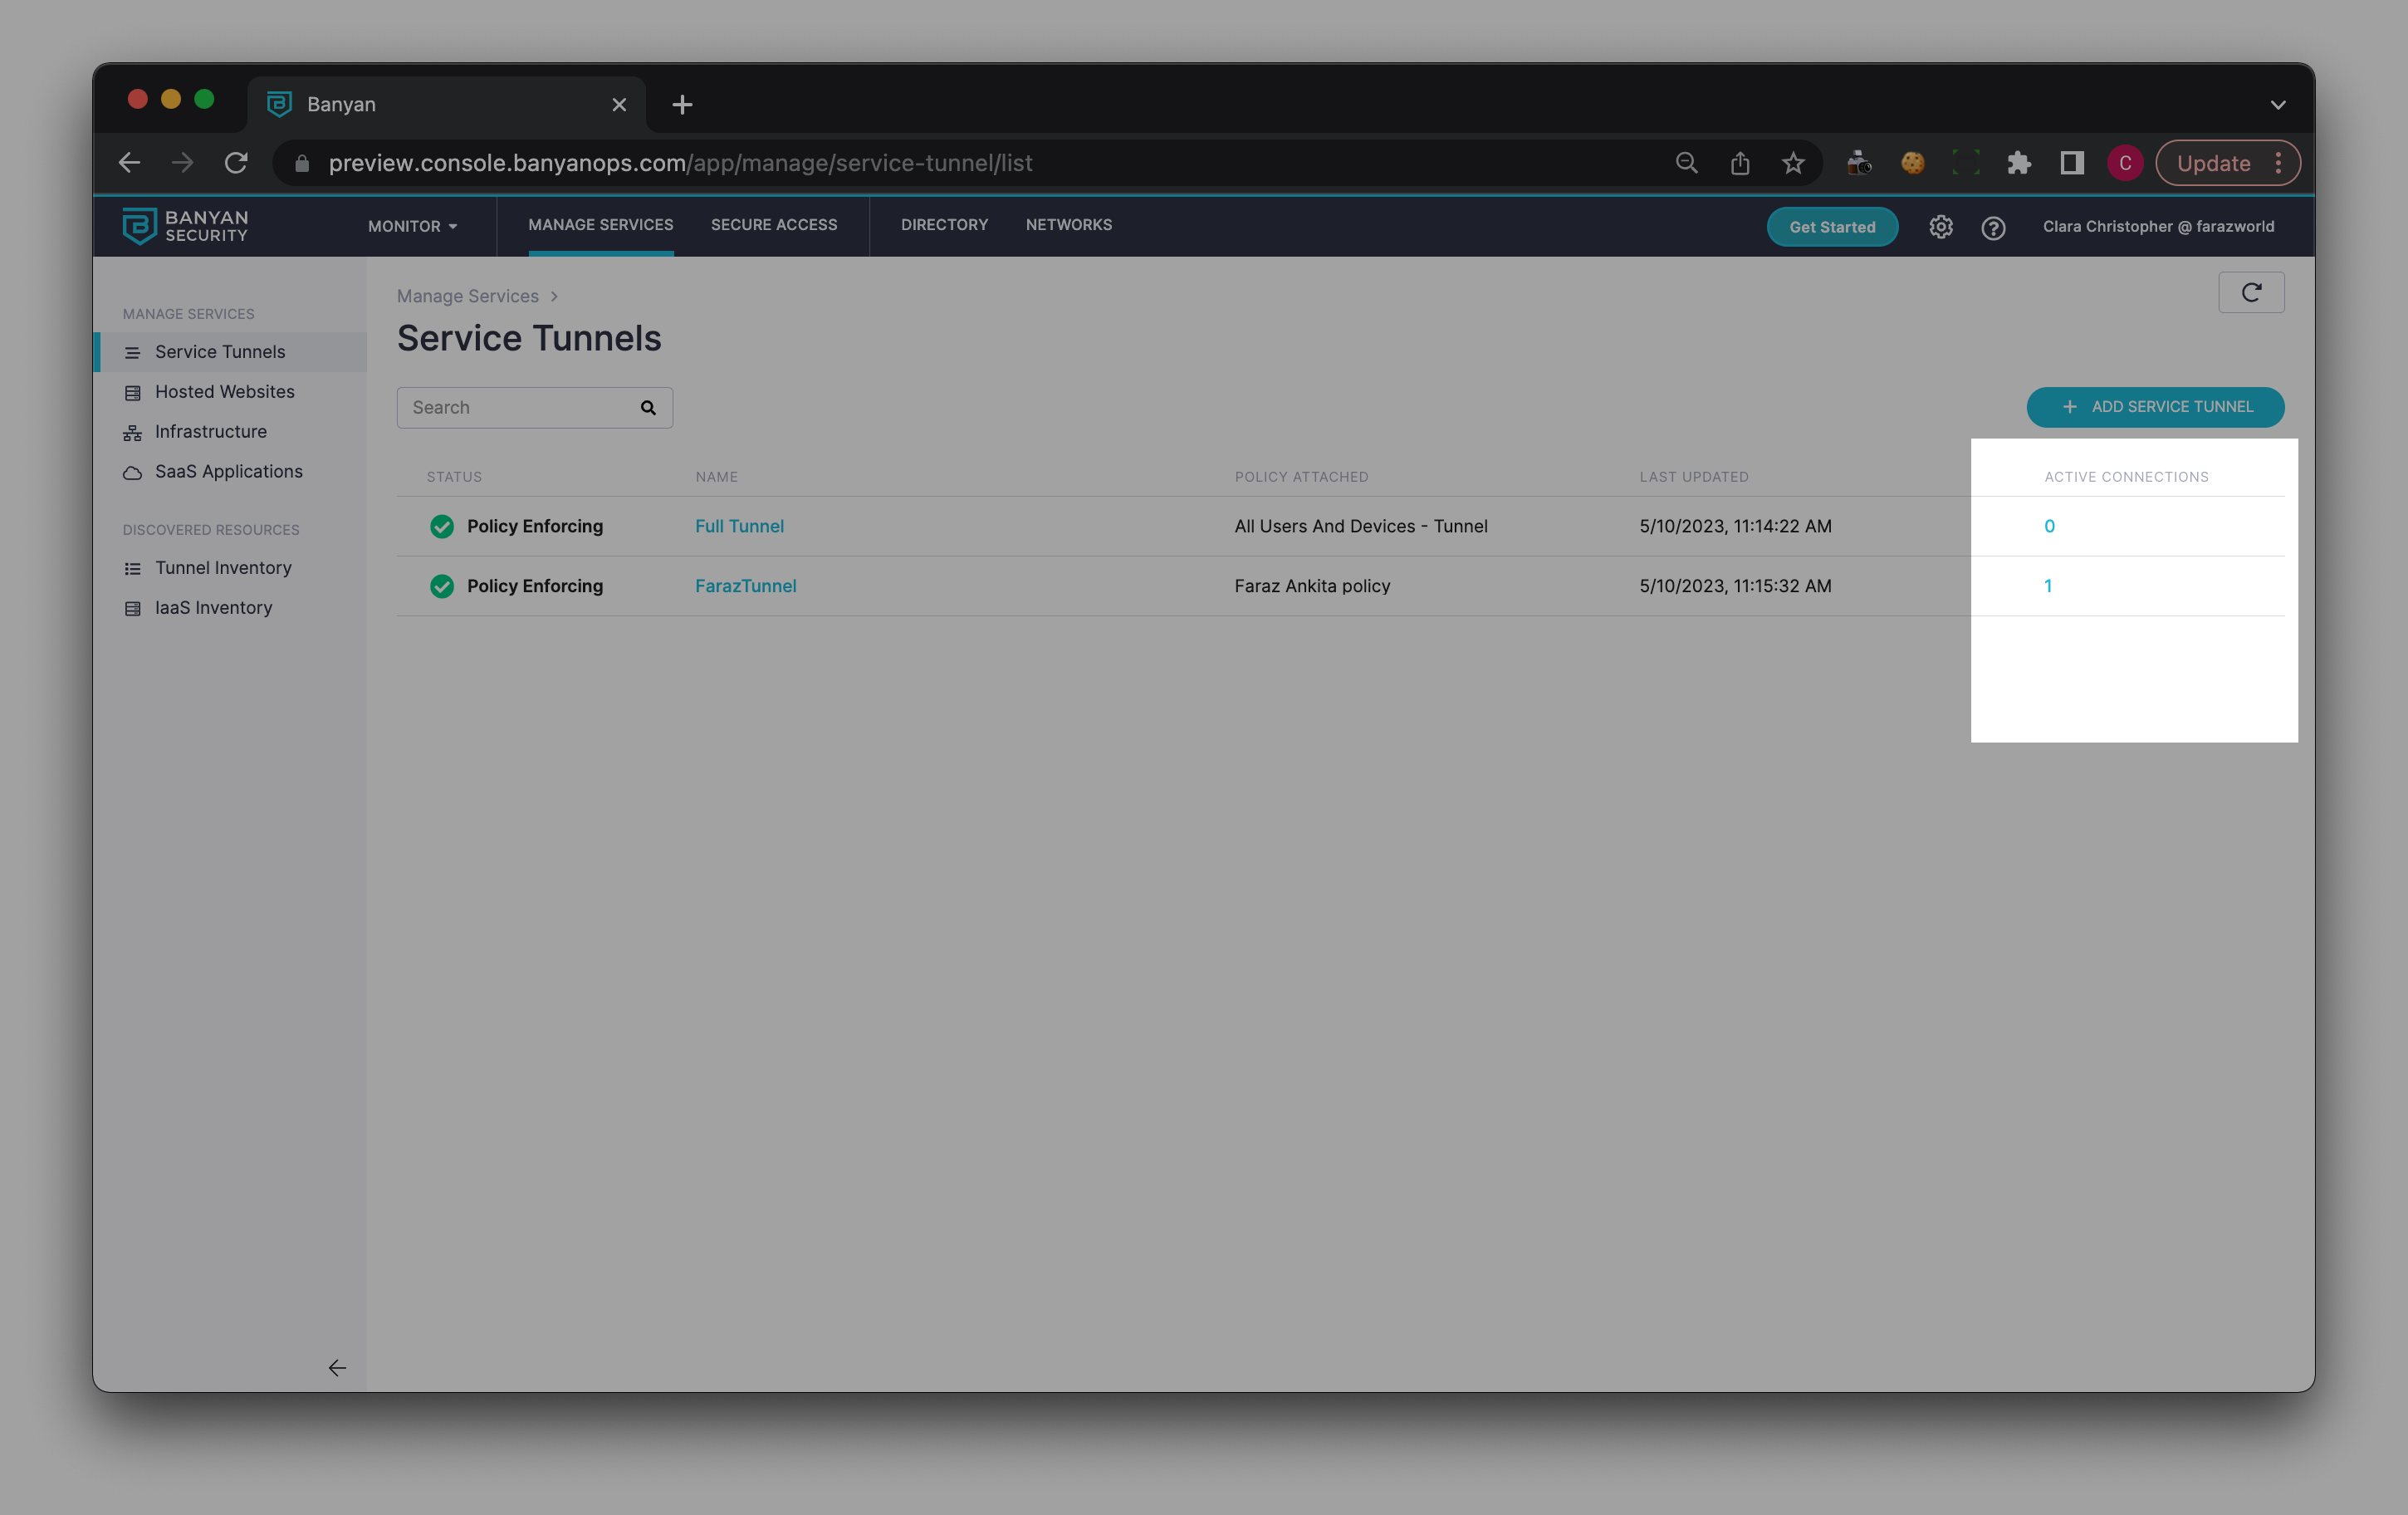Open the browser extensions puzzle icon
Screen dimensions: 2408x1515
point(2018,163)
